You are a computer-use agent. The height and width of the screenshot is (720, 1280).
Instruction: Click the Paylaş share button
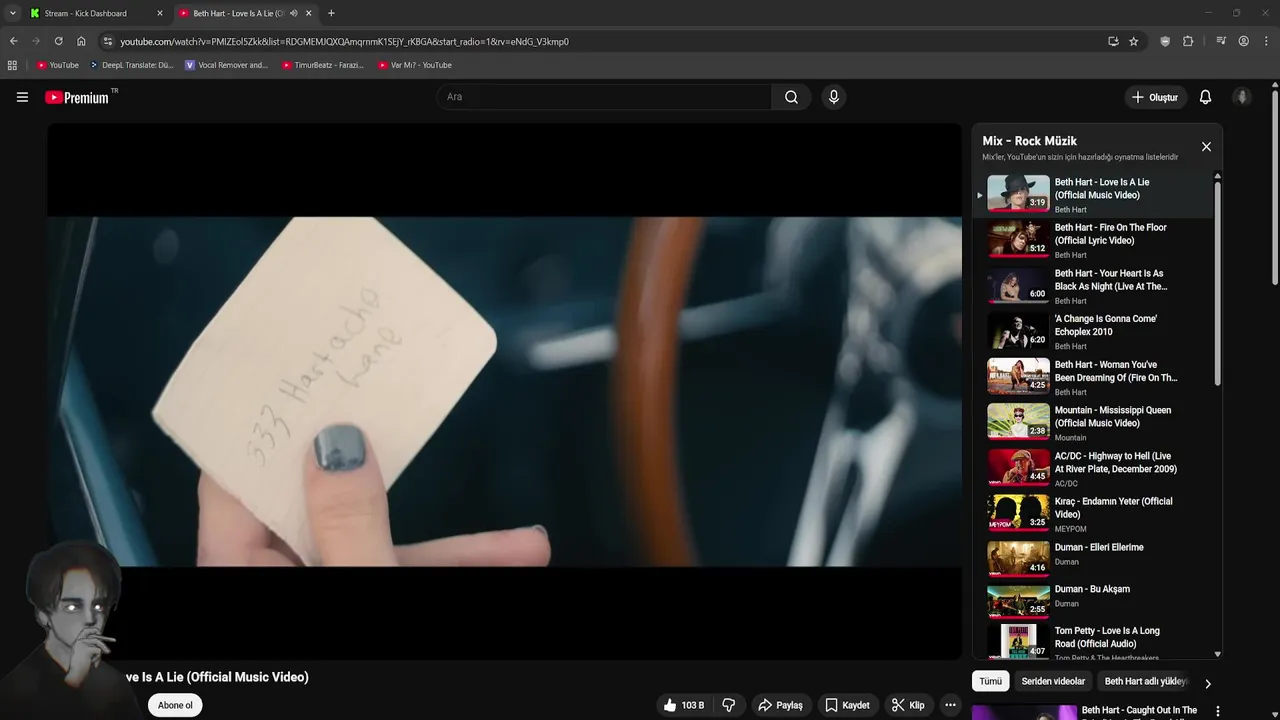[780, 705]
